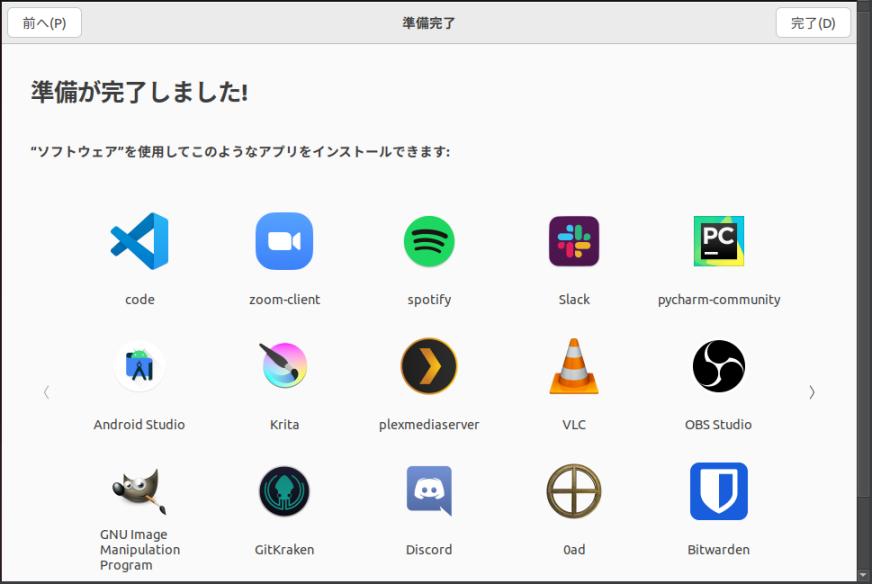Screen dimensions: 872x584
Task: Click the "code" app label
Action: [x=140, y=299]
